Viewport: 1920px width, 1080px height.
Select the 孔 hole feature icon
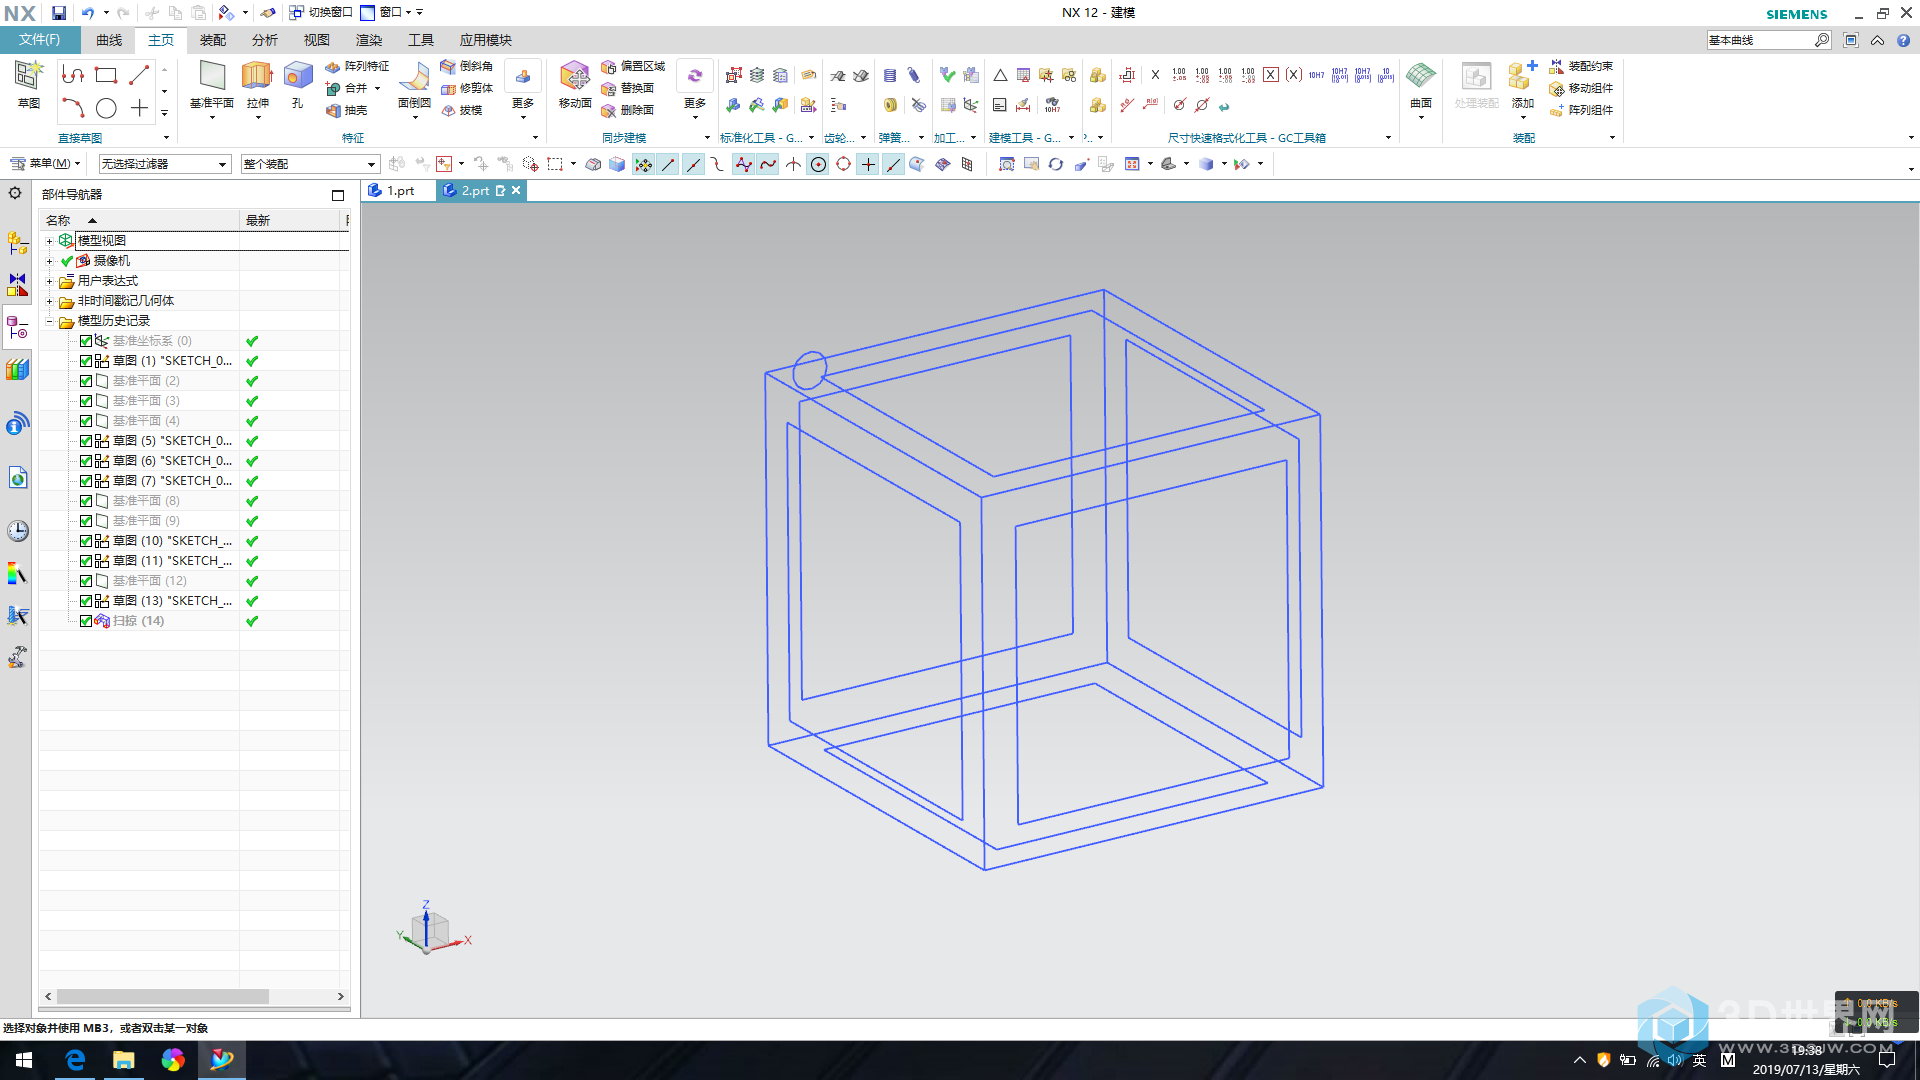pyautogui.click(x=297, y=76)
